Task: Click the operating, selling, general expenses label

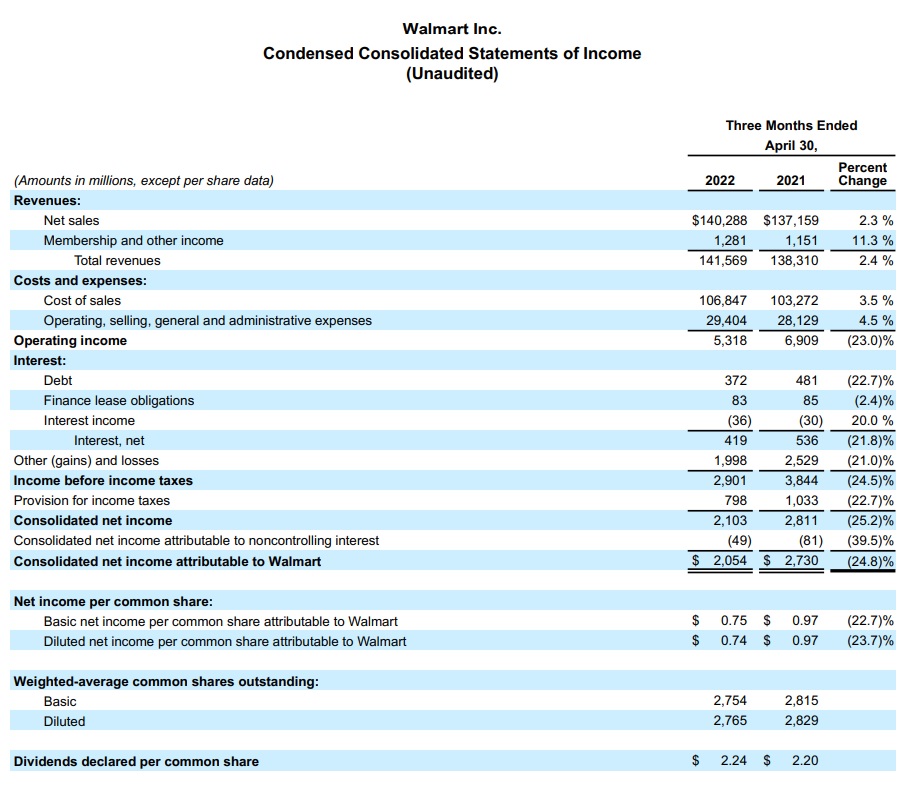Action: 208,321
